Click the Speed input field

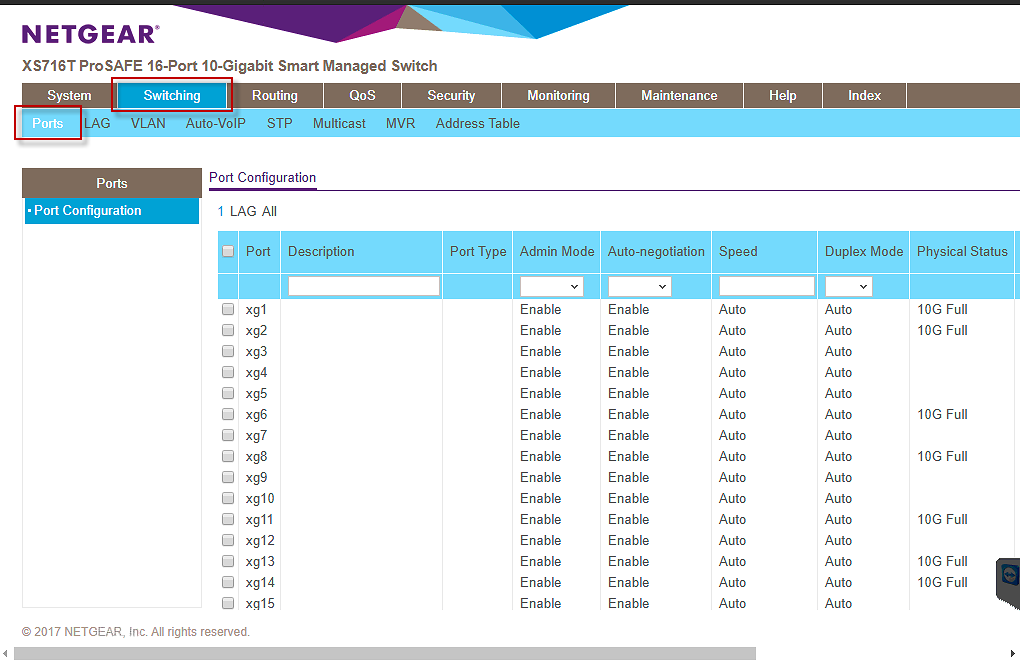pos(766,286)
